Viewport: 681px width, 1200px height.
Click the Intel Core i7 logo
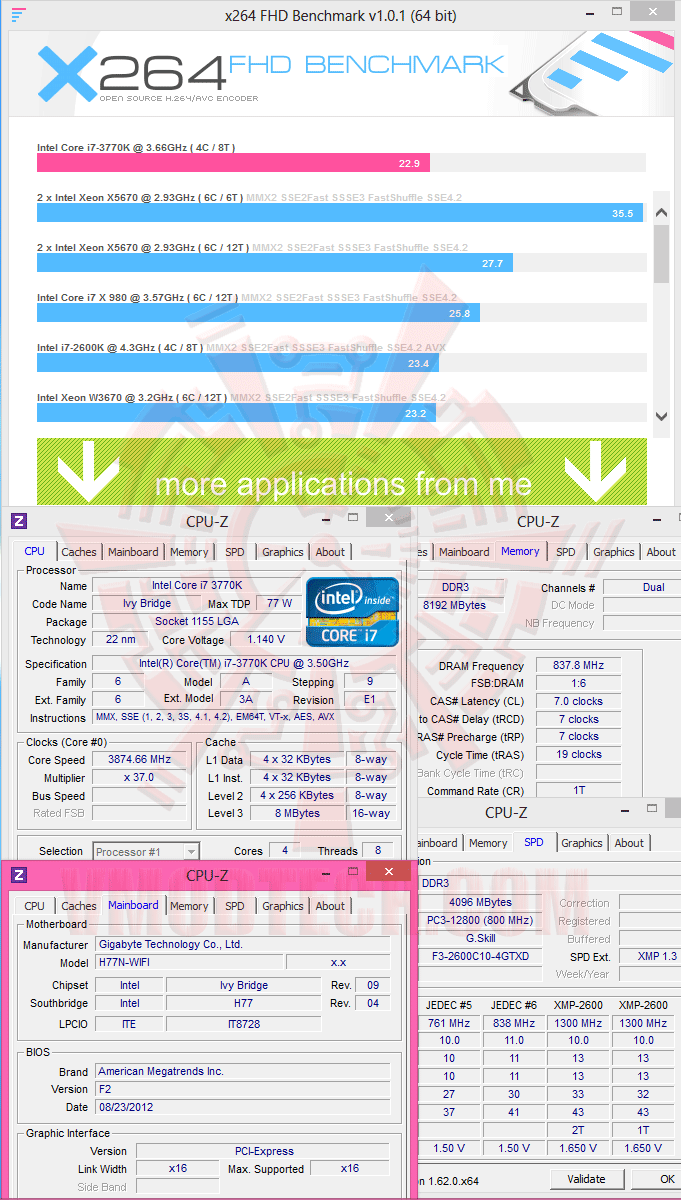pyautogui.click(x=353, y=611)
